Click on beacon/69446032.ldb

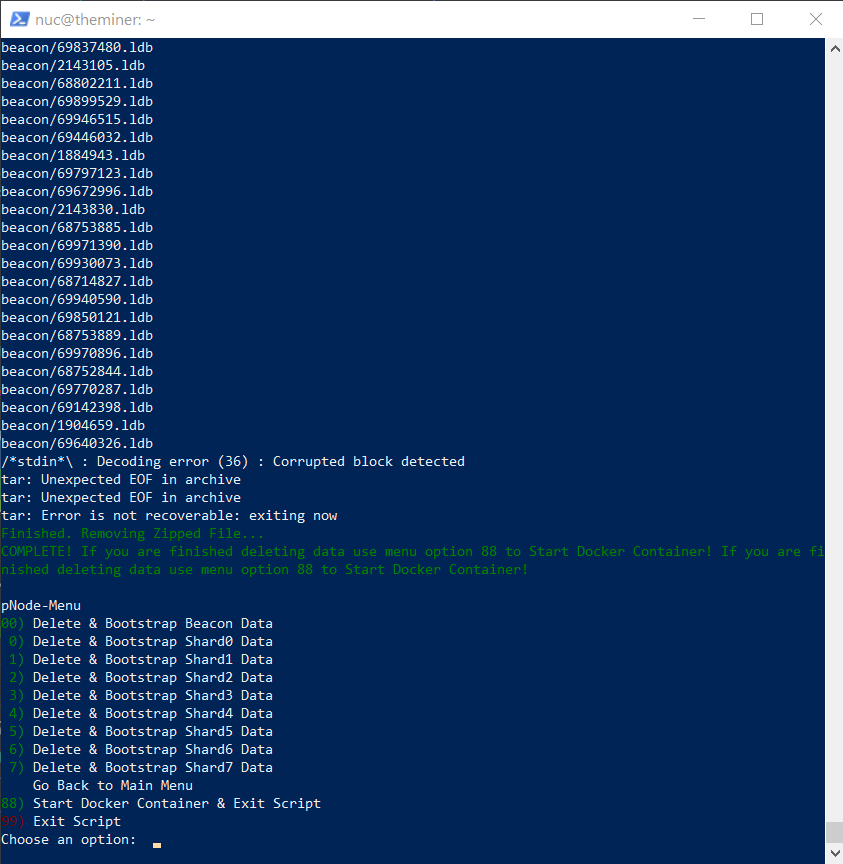[77, 138]
